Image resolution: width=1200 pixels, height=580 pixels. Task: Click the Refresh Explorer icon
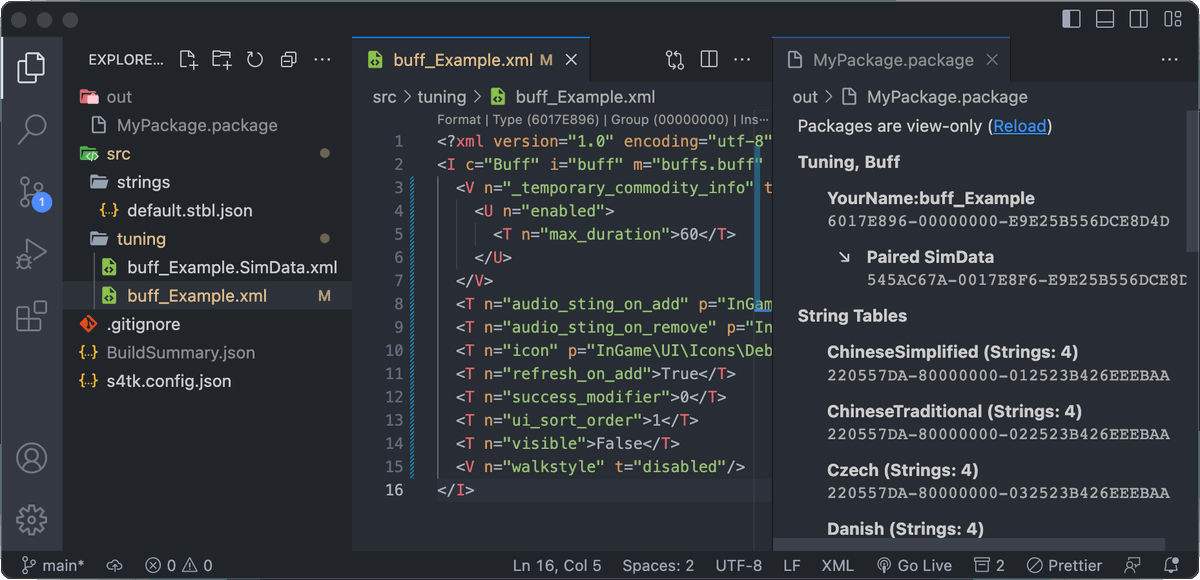[x=254, y=59]
